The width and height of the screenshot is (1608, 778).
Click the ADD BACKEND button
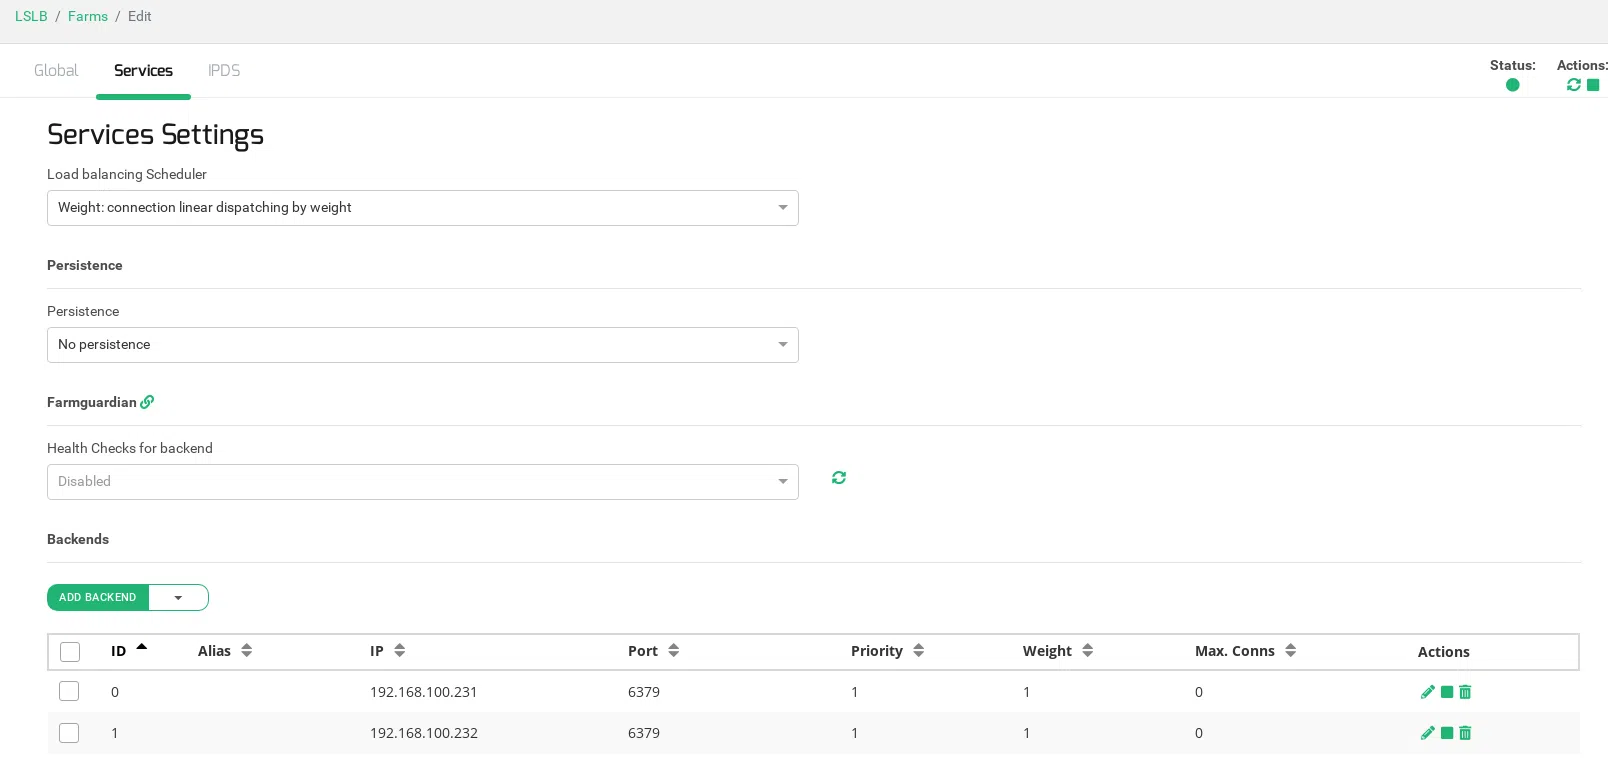pyautogui.click(x=97, y=598)
